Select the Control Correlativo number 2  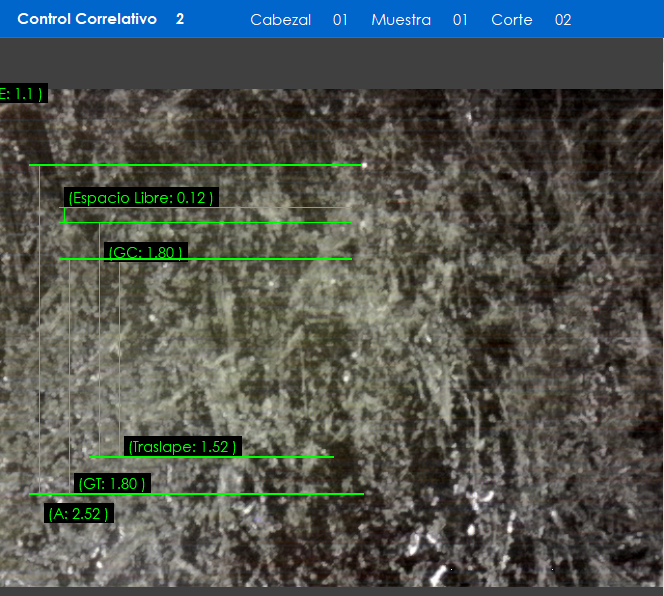pos(180,19)
